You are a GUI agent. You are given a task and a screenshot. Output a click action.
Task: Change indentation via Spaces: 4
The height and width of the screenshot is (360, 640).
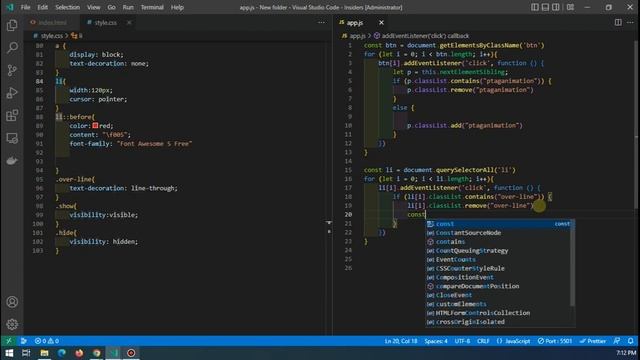pos(436,341)
